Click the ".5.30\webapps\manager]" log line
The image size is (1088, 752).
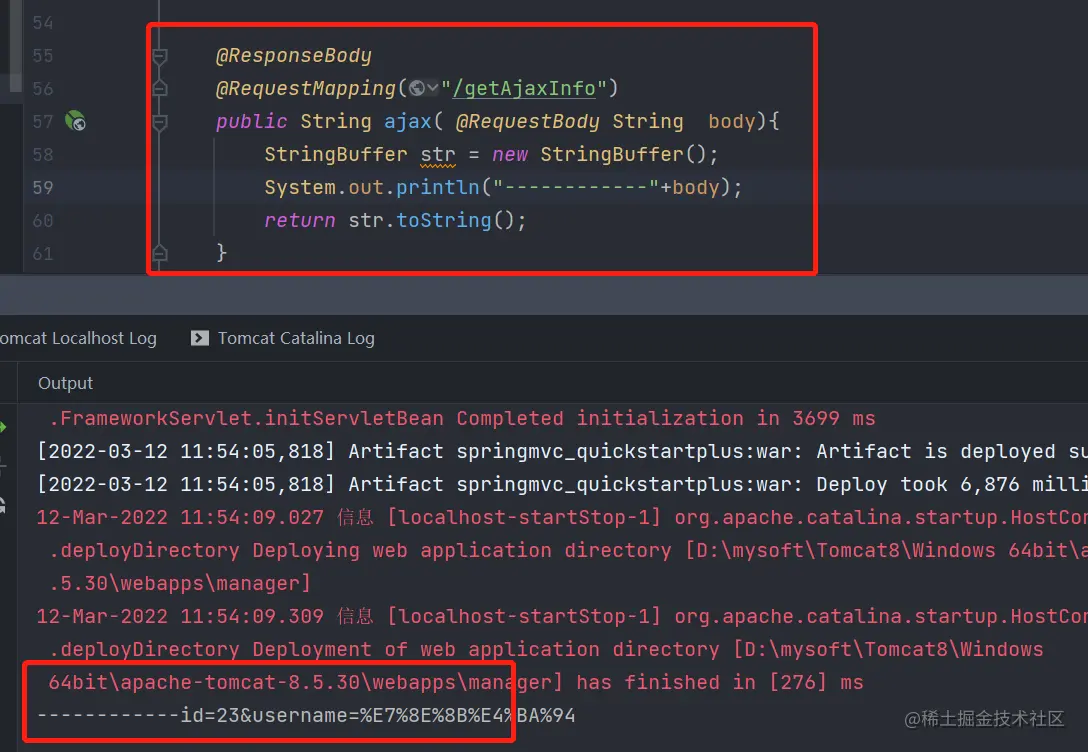(x=180, y=583)
